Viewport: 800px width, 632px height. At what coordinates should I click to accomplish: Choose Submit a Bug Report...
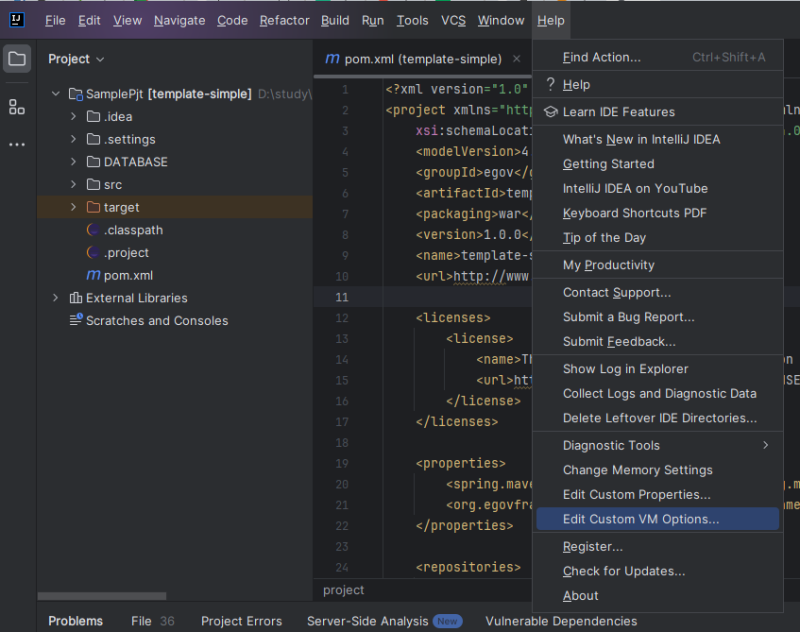click(x=658, y=317)
